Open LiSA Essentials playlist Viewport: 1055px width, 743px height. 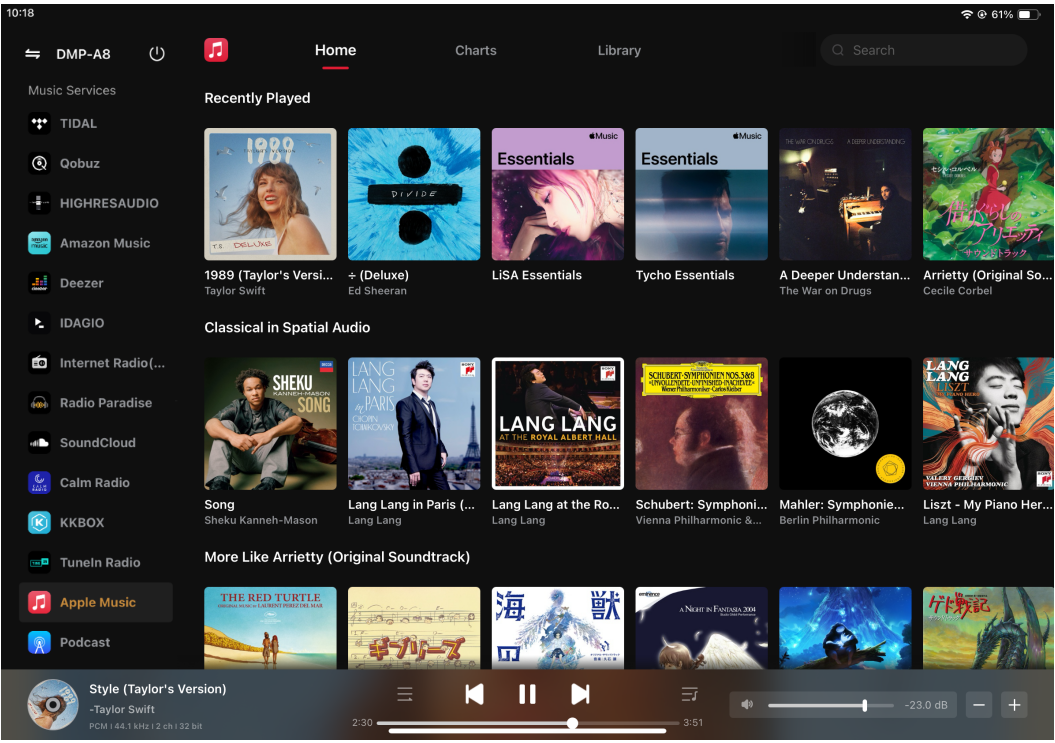coord(558,194)
